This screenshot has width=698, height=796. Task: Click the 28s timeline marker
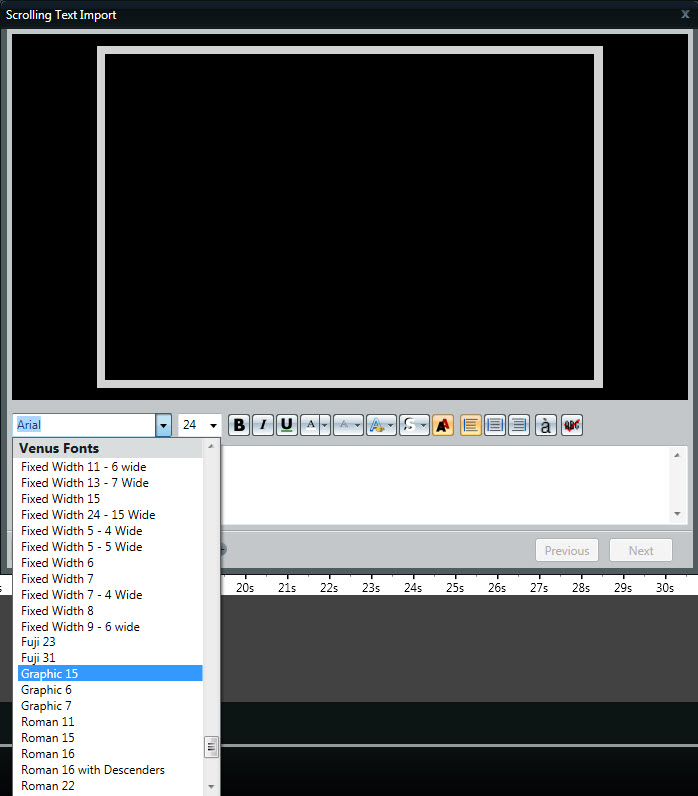(x=581, y=587)
